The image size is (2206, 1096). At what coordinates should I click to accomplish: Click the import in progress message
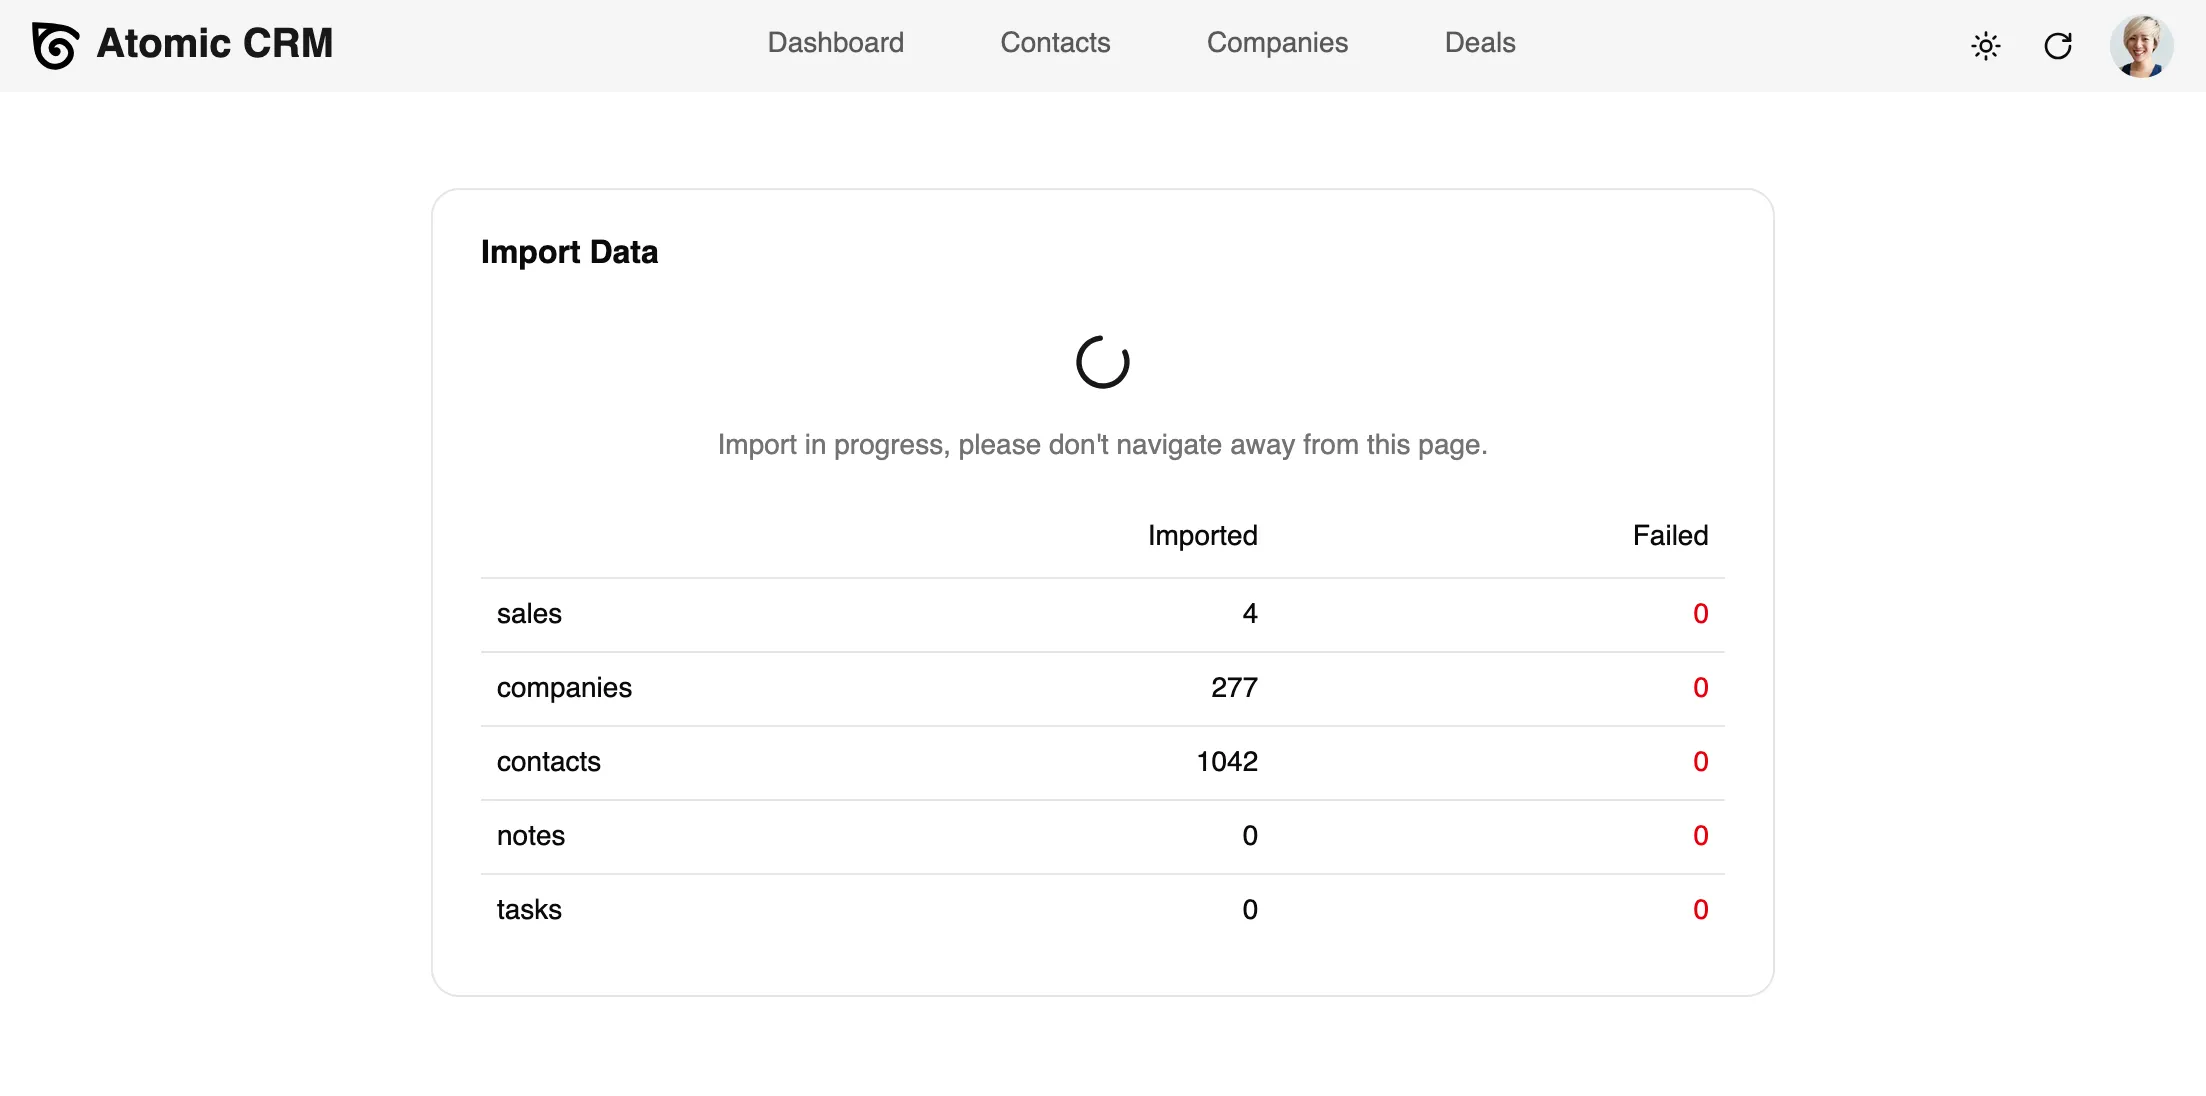click(1102, 445)
